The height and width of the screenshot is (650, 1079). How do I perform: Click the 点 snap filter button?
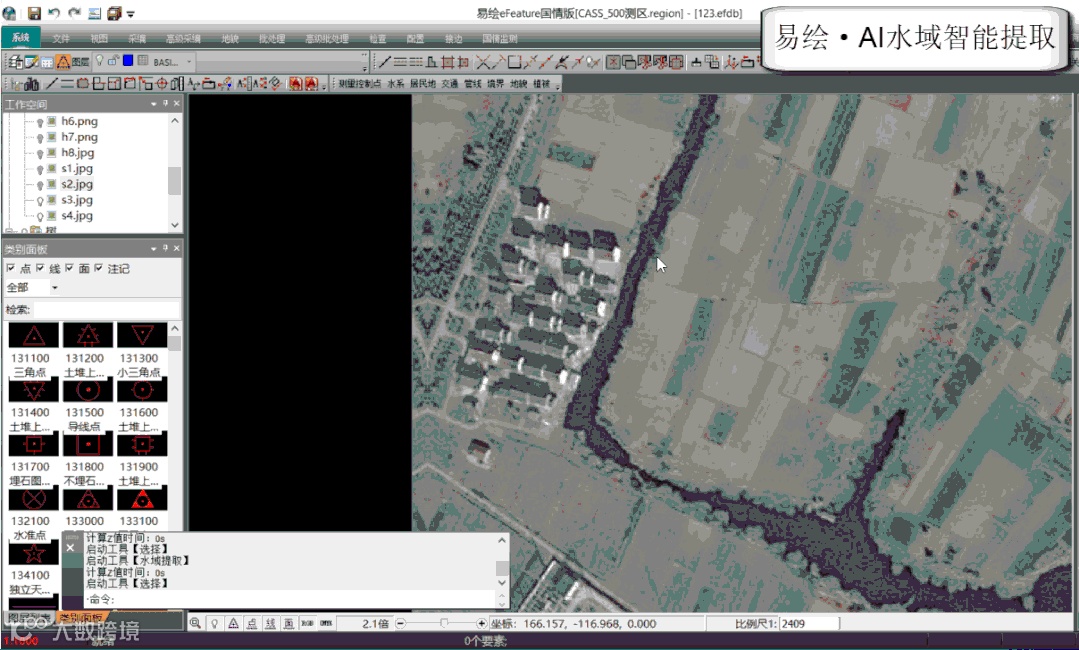click(252, 623)
